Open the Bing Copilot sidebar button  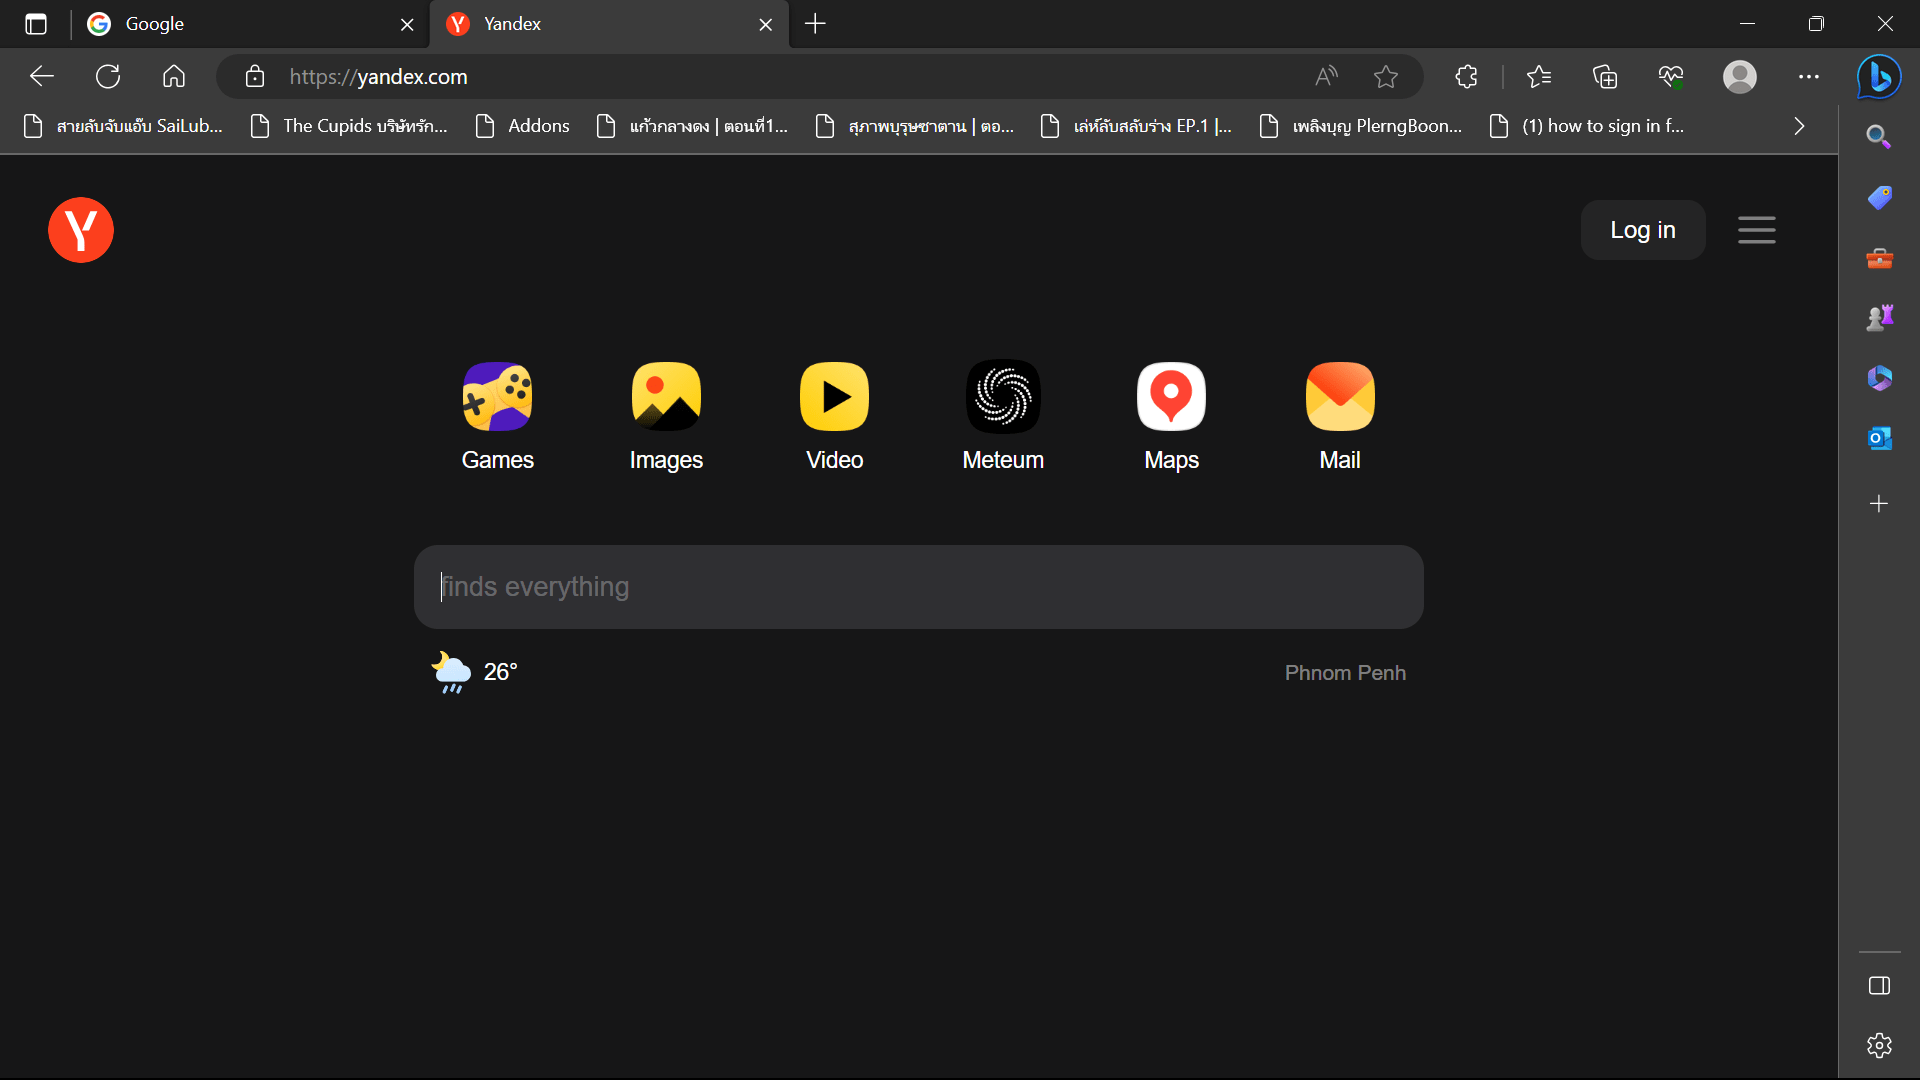point(1879,76)
